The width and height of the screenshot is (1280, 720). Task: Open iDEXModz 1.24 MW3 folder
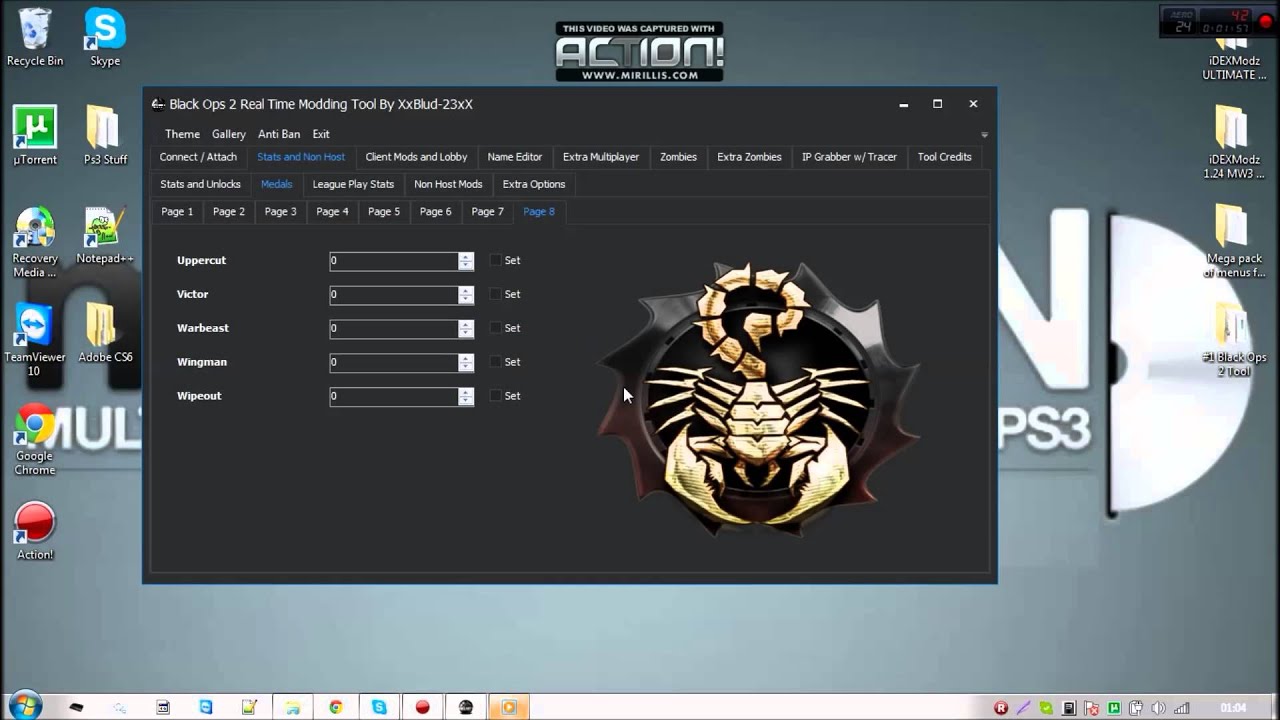(x=1233, y=143)
